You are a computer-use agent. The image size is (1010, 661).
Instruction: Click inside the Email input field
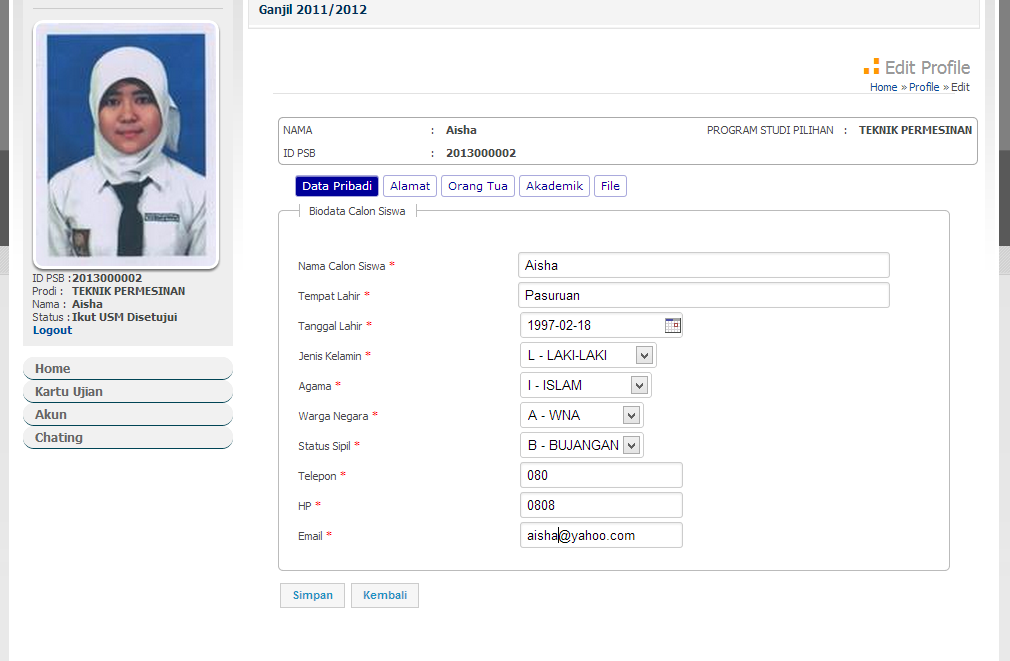600,535
